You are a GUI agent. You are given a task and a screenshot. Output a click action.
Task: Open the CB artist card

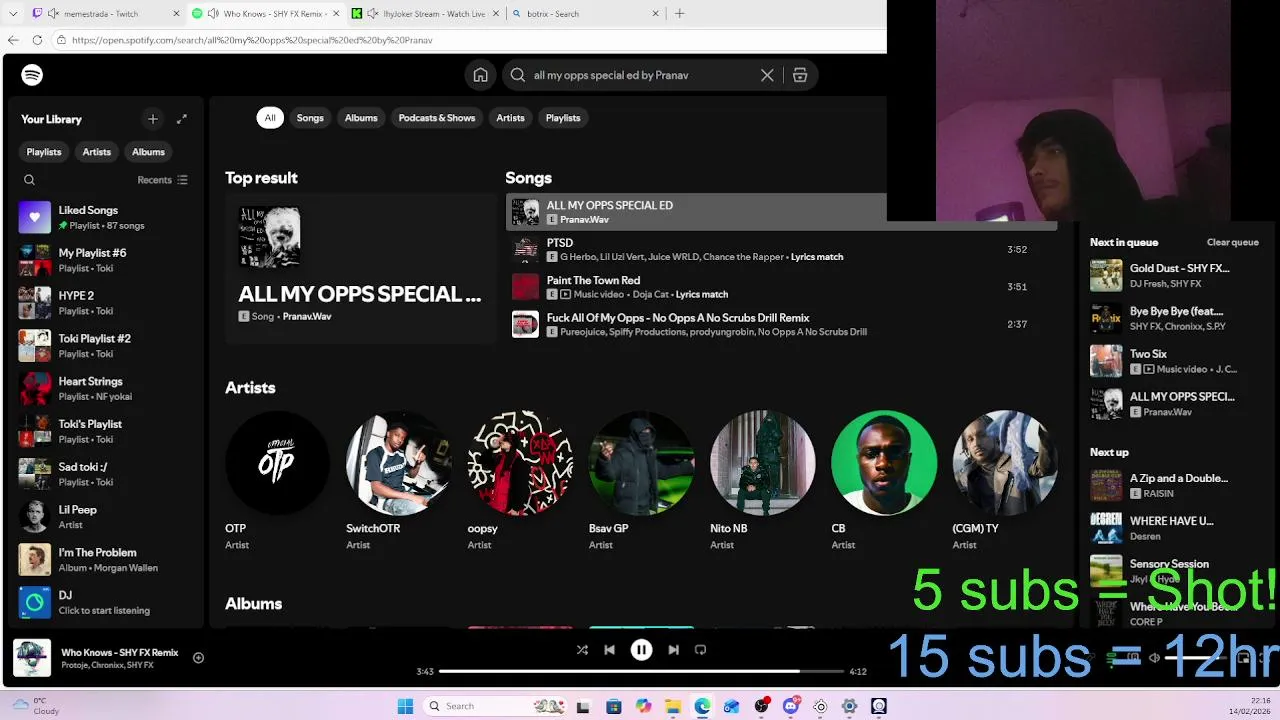884,479
